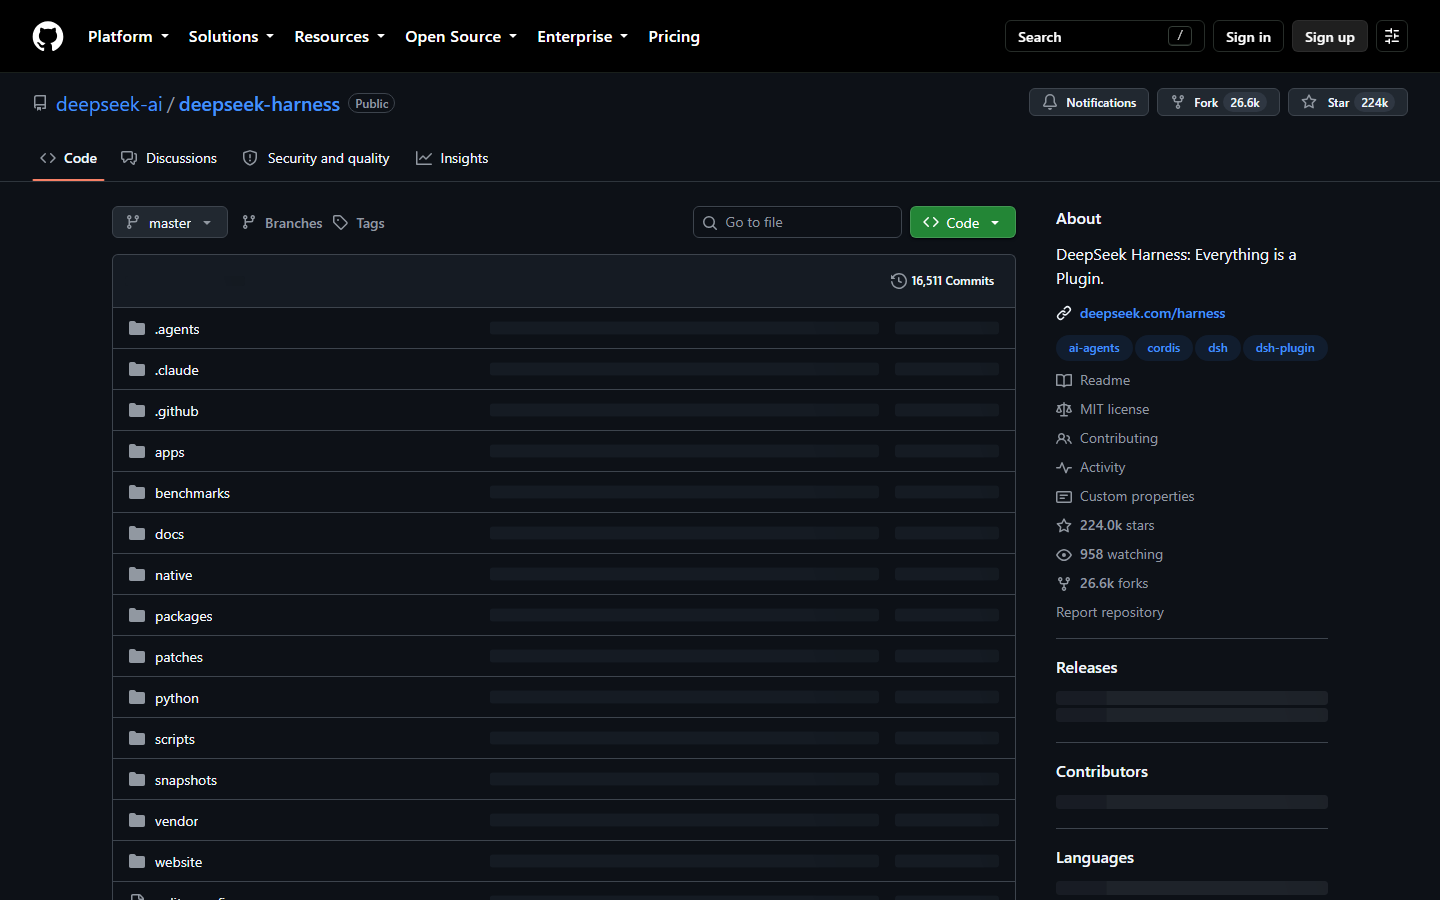Open the Insights tab
This screenshot has width=1440, height=900.
(x=452, y=159)
